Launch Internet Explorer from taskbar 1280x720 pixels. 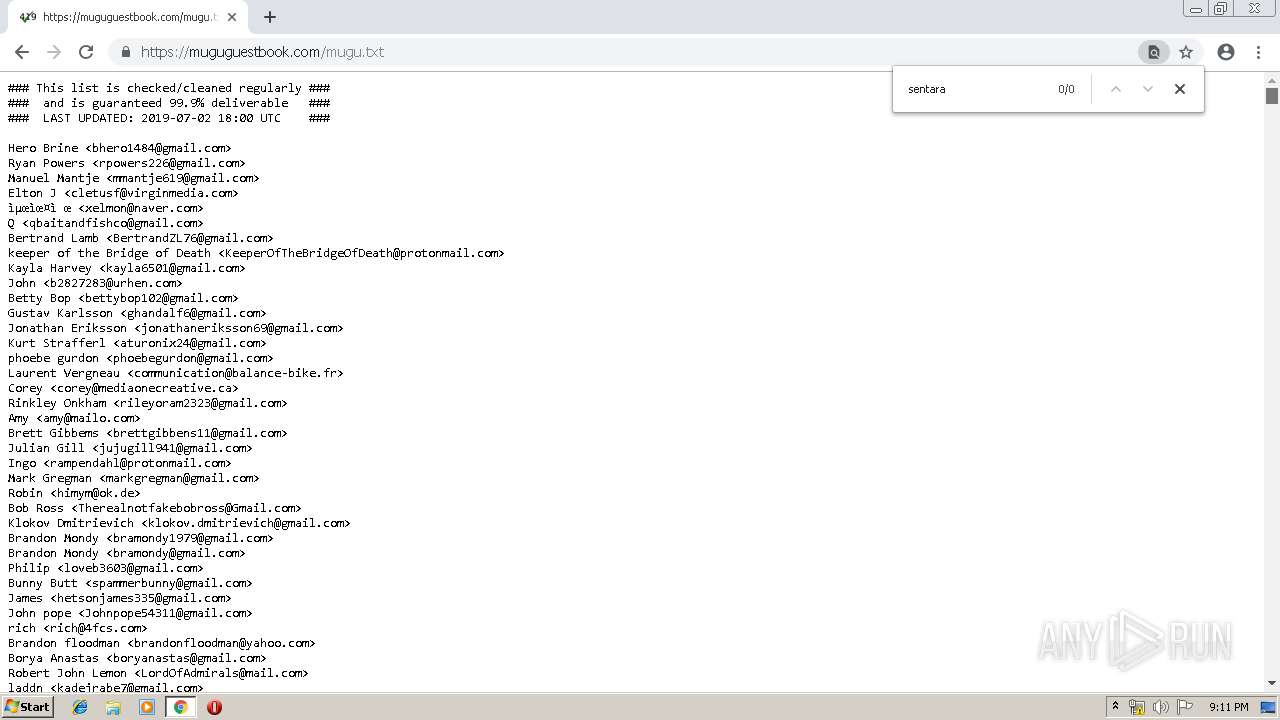[x=80, y=707]
